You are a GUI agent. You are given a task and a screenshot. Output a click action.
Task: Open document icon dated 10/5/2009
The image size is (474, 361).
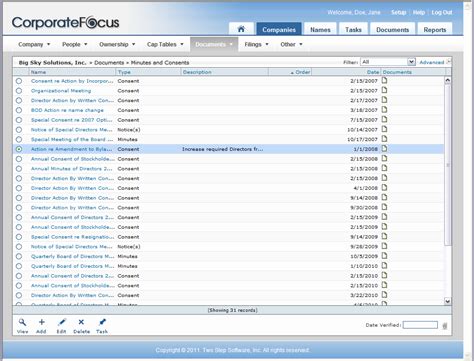[x=384, y=256]
